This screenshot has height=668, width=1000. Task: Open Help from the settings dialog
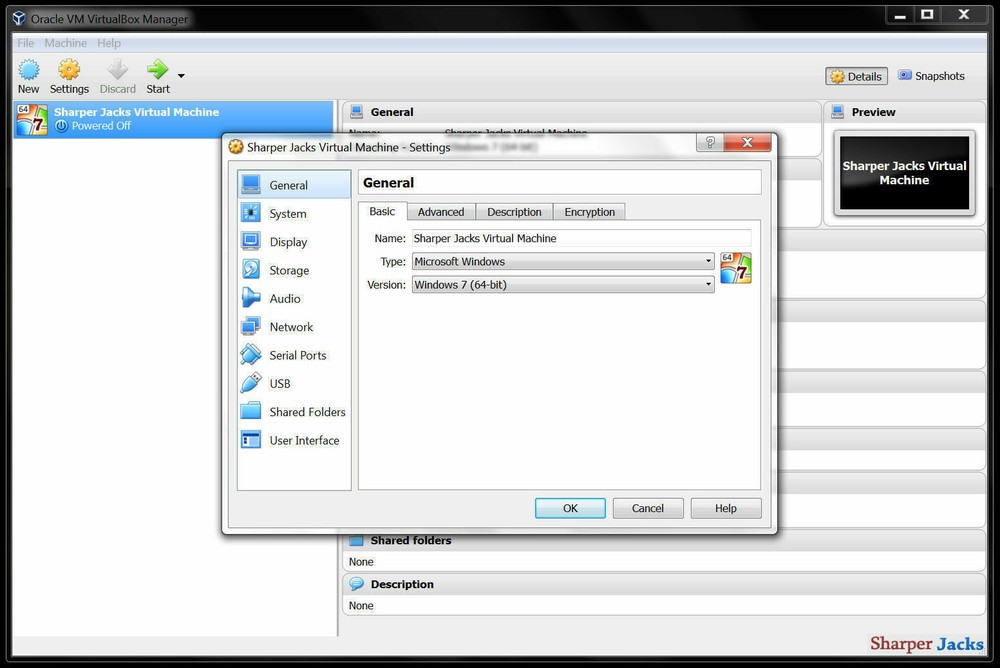(x=725, y=508)
